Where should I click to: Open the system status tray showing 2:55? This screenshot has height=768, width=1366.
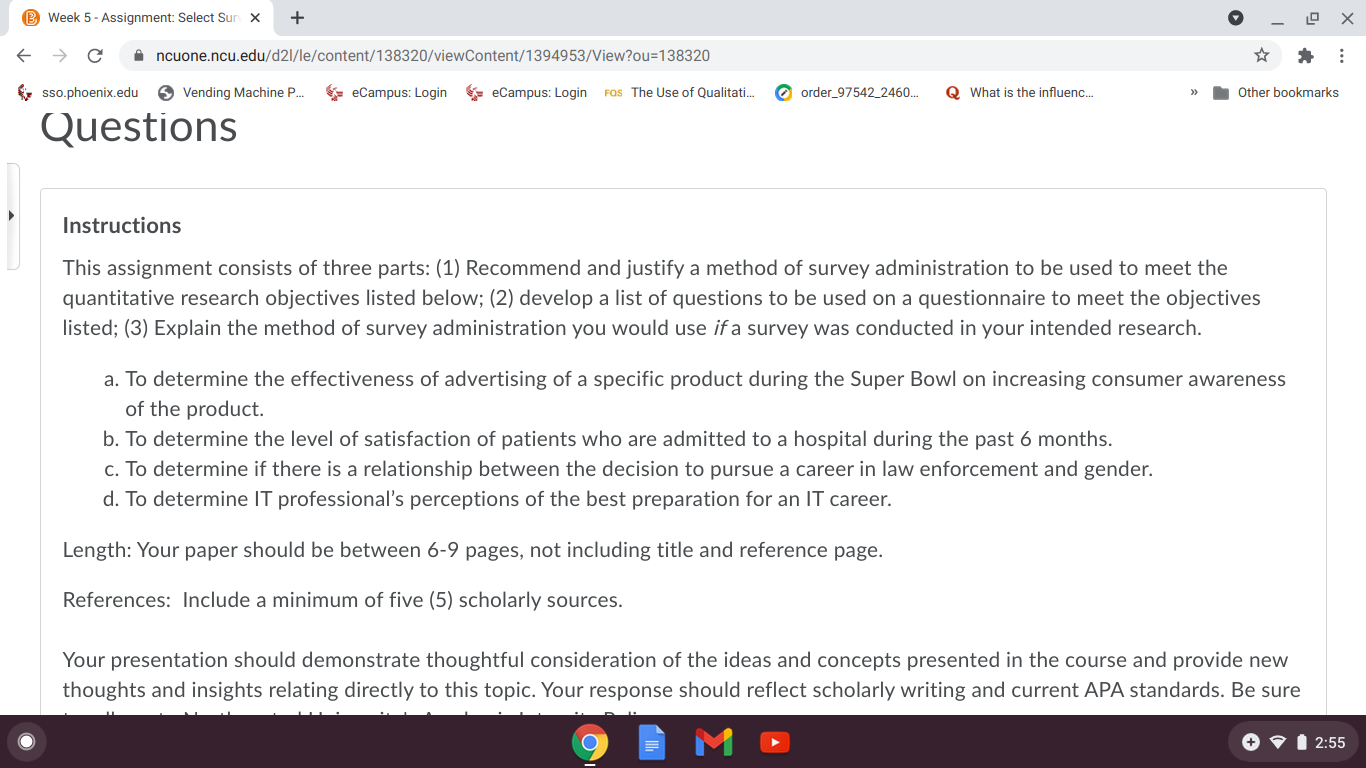pos(1294,742)
